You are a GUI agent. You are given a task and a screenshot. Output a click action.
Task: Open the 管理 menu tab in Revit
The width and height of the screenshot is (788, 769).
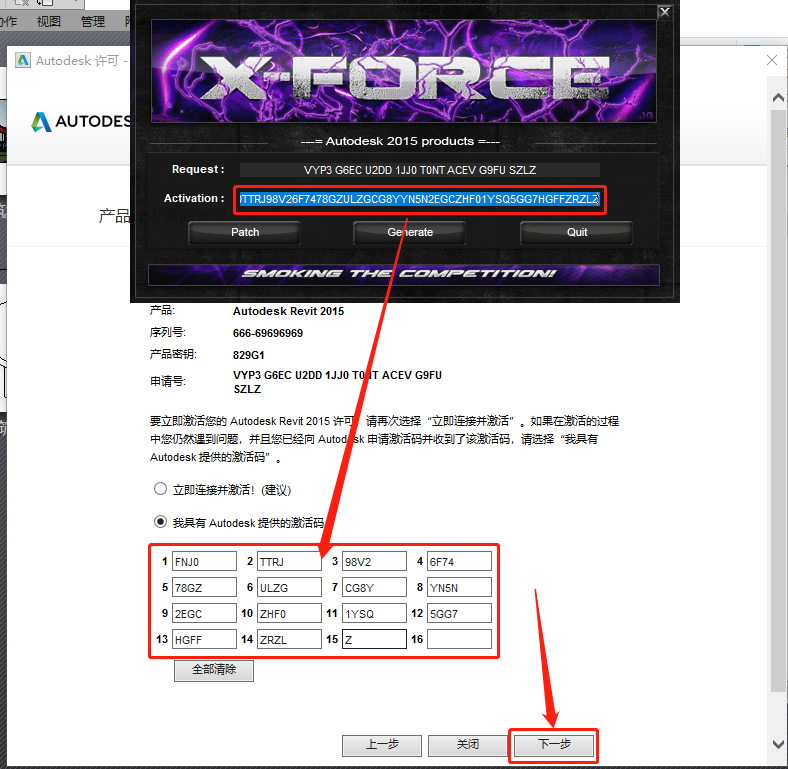93,21
